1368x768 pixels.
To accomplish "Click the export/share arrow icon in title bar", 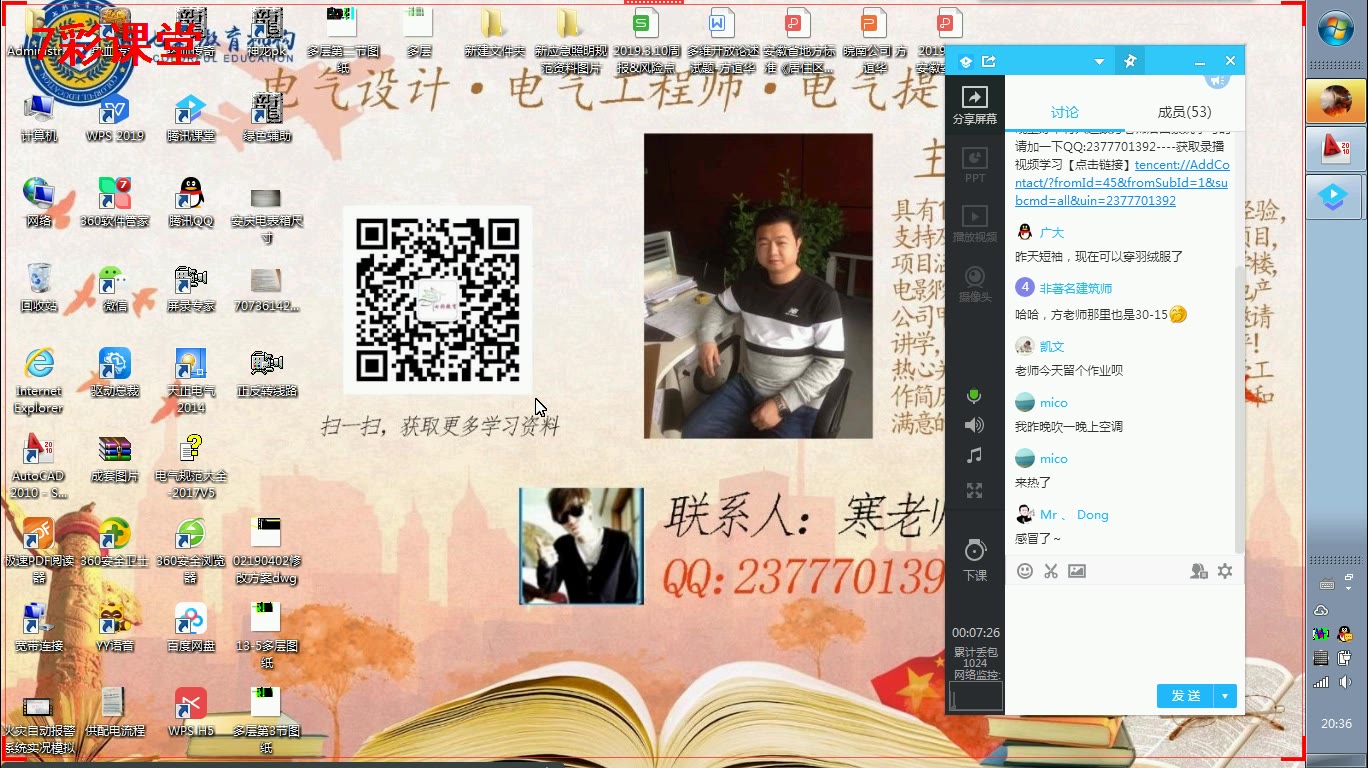I will (989, 62).
